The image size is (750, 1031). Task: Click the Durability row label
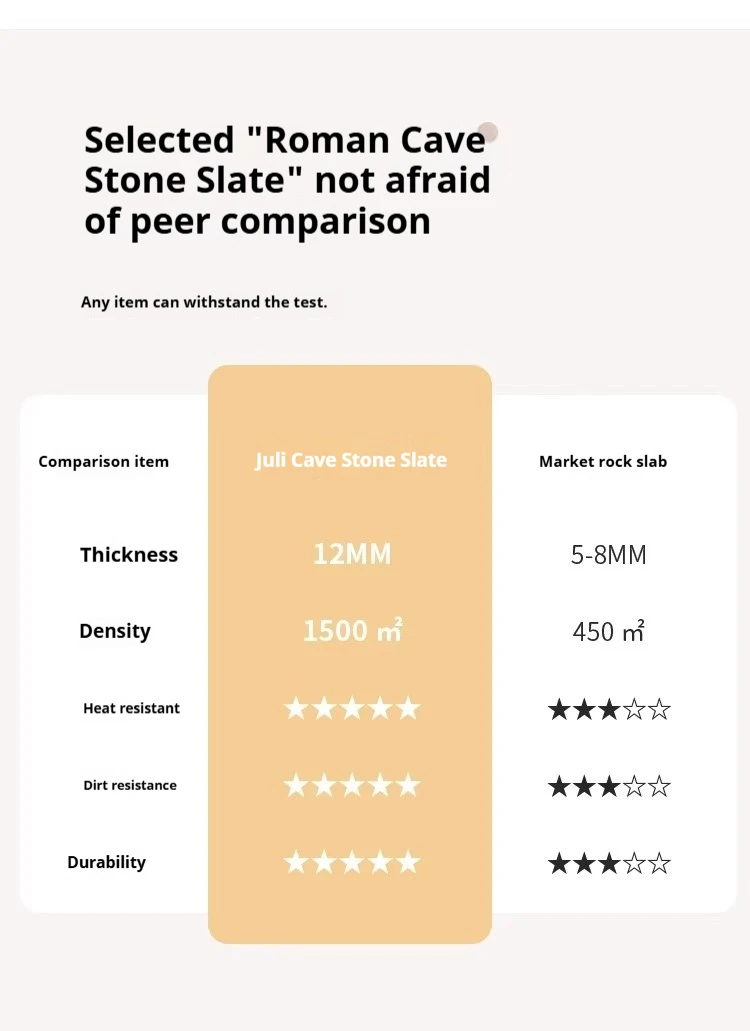click(106, 862)
